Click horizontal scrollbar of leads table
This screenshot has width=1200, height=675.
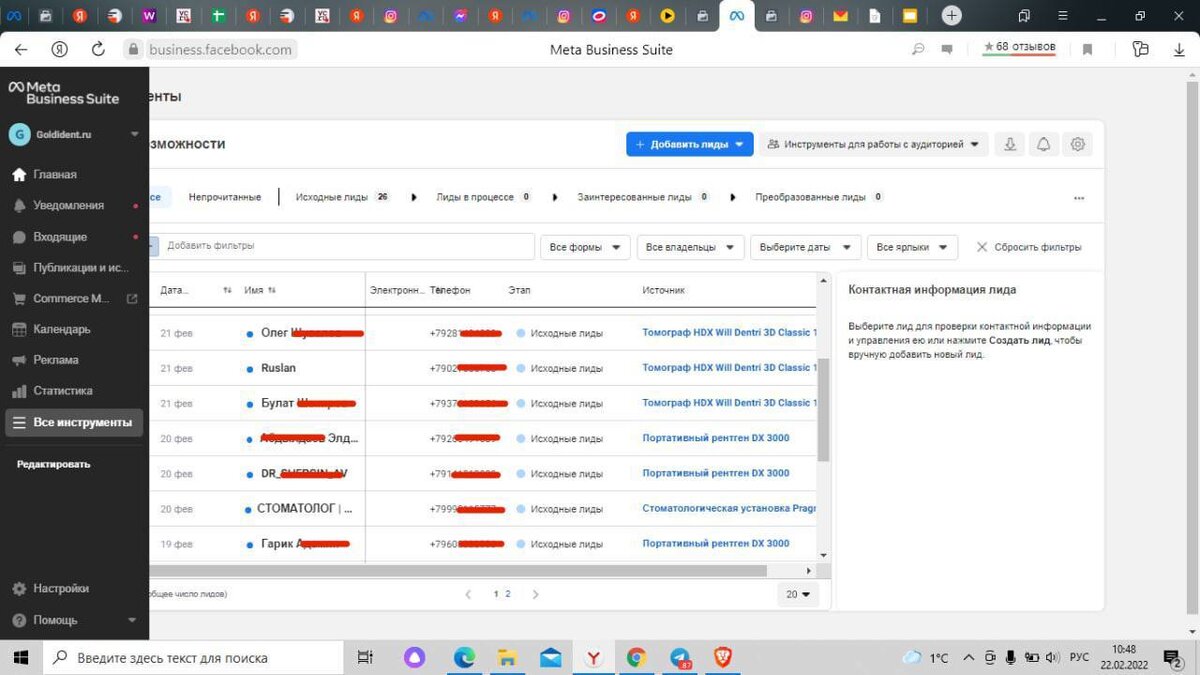click(x=458, y=571)
